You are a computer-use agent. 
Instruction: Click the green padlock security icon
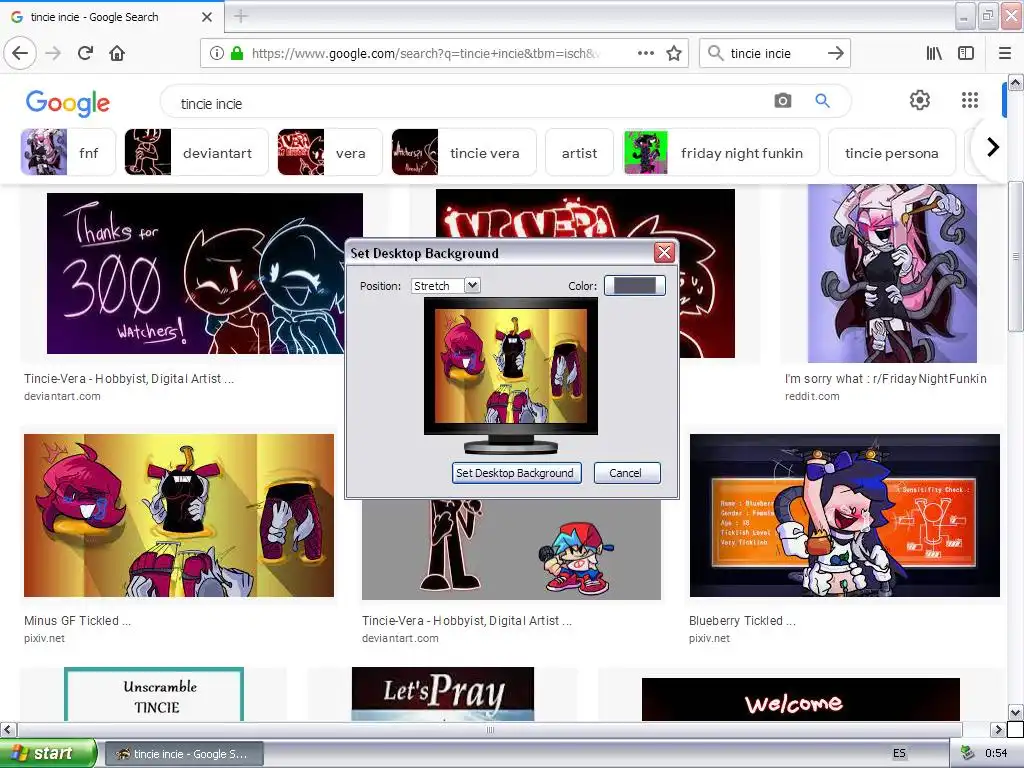click(x=237, y=53)
